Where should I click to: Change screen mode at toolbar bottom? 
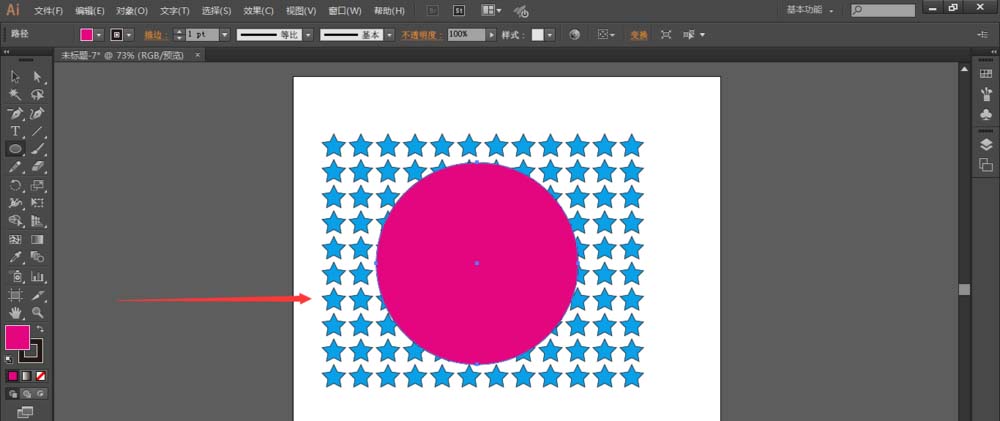point(26,412)
